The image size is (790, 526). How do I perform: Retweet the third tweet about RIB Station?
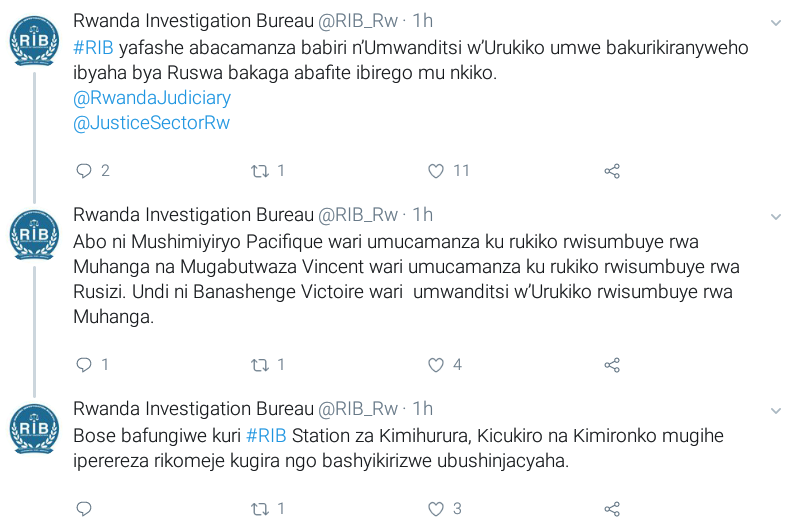coord(260,509)
